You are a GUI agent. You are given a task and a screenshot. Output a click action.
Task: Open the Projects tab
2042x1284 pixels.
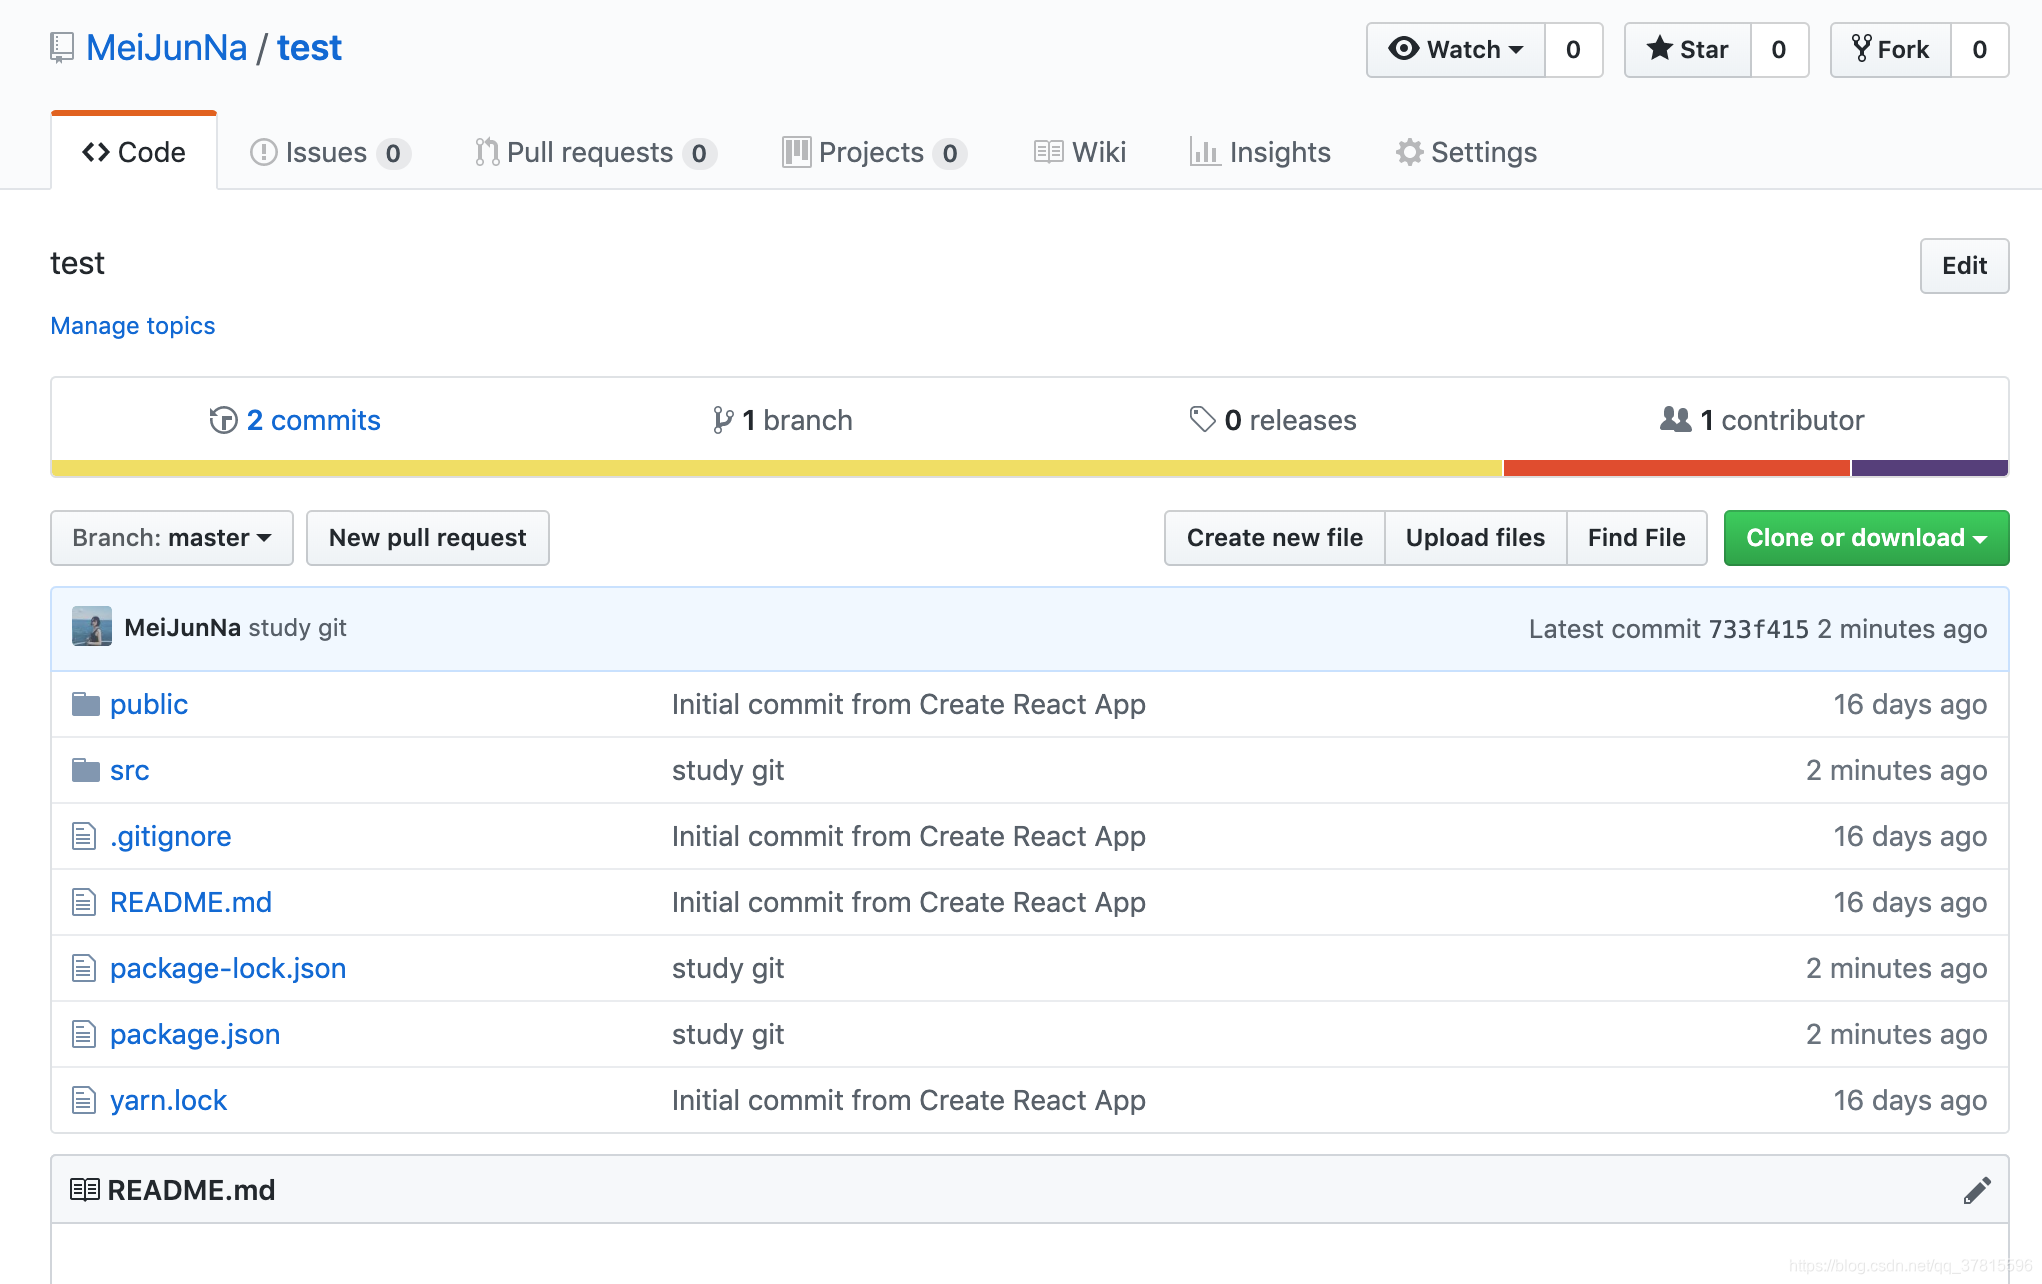point(874,152)
